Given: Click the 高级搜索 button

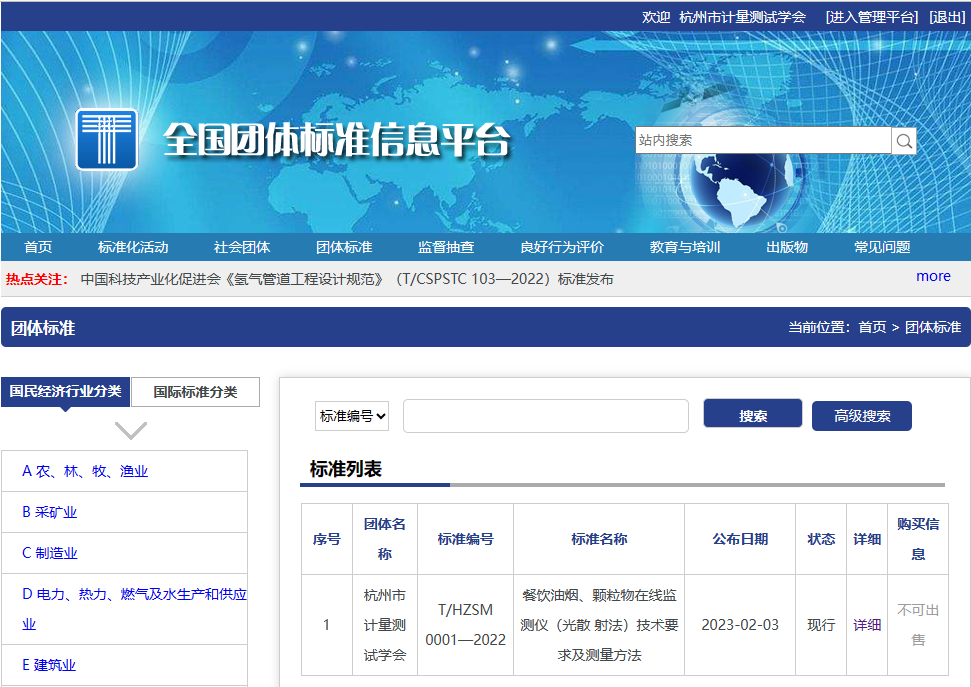Looking at the screenshot, I should pos(862,416).
